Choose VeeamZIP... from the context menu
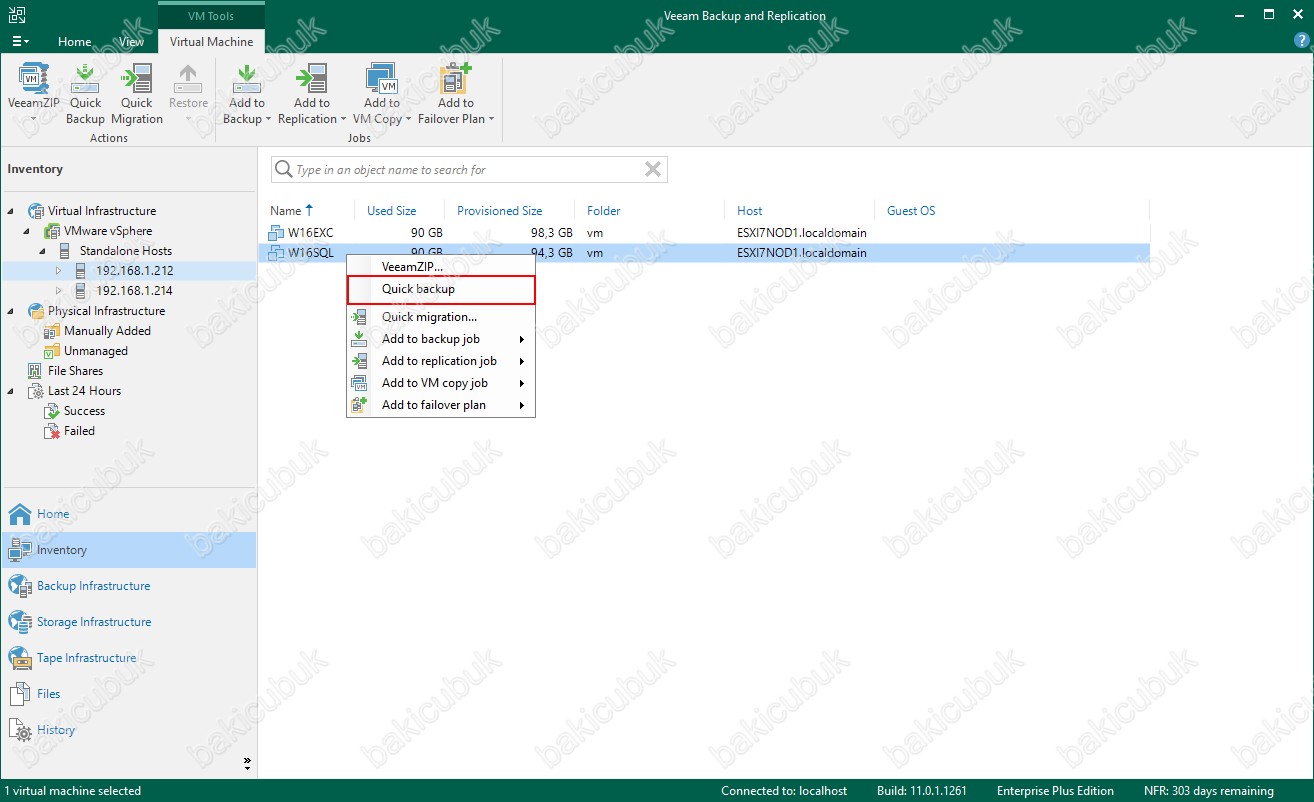 click(441, 267)
